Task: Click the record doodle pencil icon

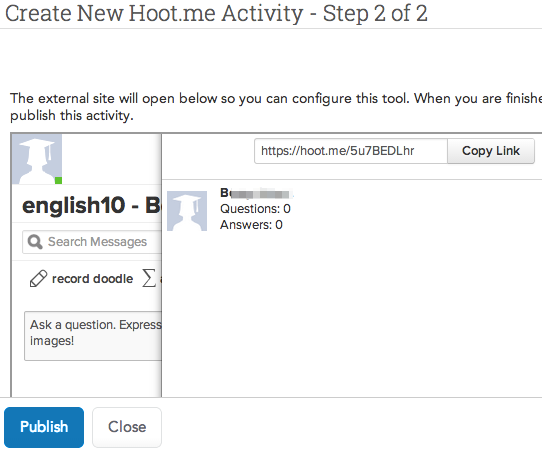Action: (38, 279)
